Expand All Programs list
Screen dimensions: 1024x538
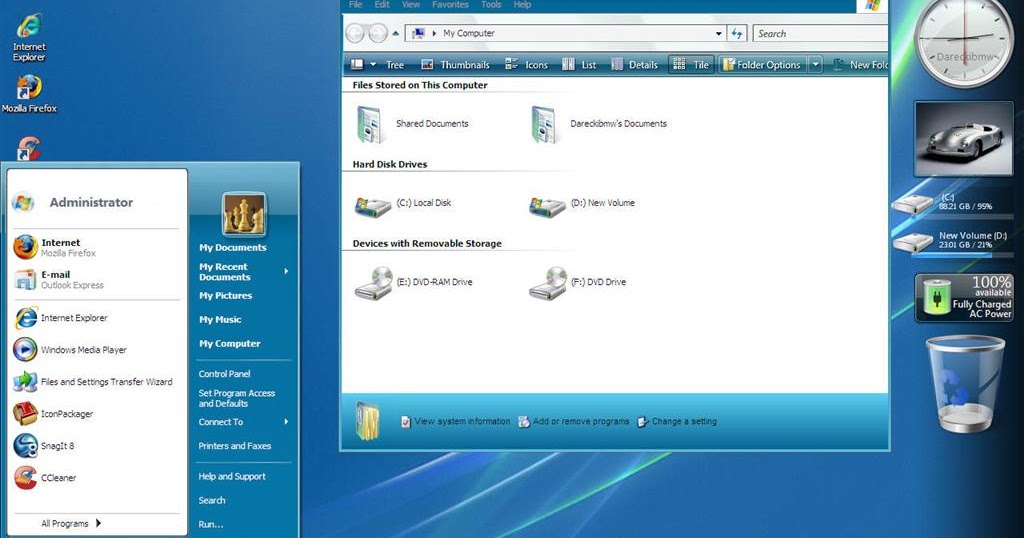pos(71,524)
